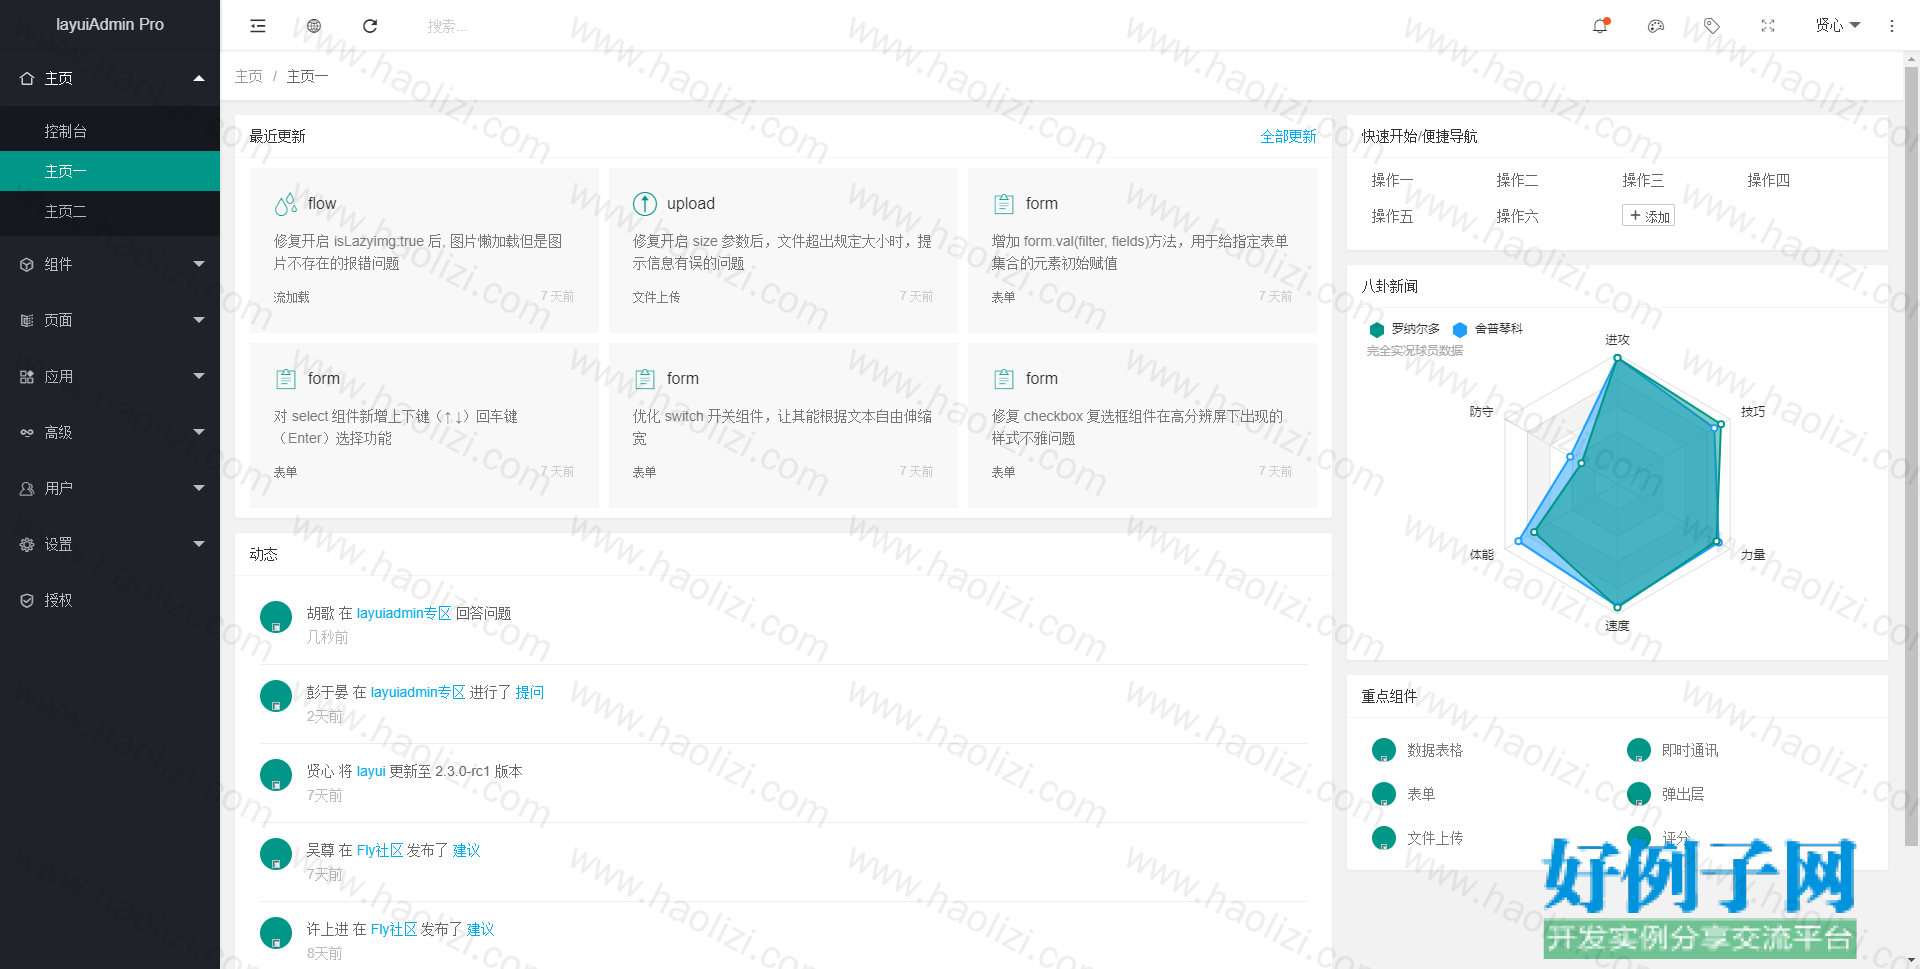Image resolution: width=1920 pixels, height=969 pixels.
Task: Click 建议 link in 许上进's row
Action: (x=481, y=929)
